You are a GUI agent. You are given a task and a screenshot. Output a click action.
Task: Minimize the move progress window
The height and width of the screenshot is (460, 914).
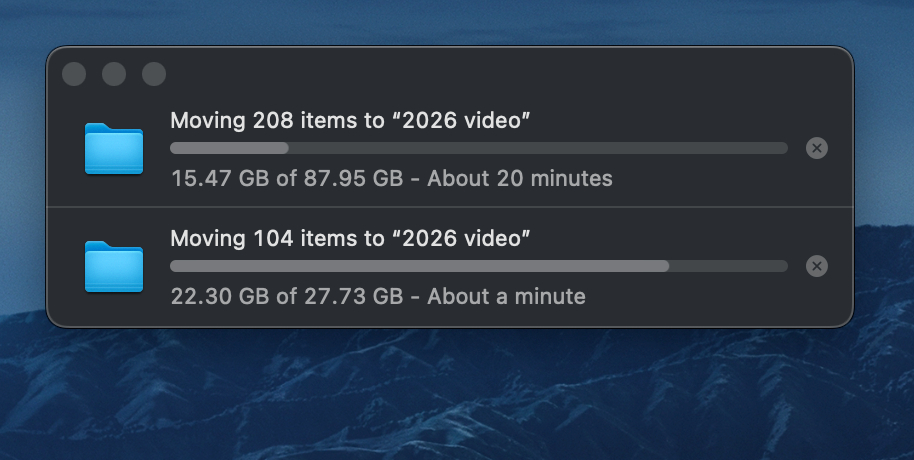tap(114, 74)
